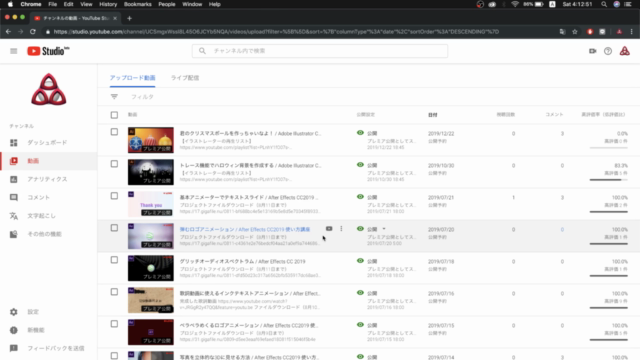
Task: Open the account avatar in top right
Action: [624, 51]
